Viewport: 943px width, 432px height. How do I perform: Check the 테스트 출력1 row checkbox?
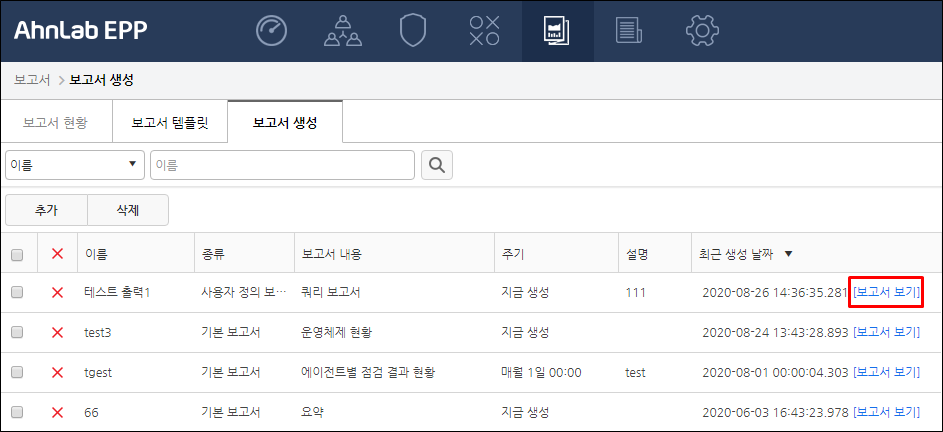[x=17, y=292]
